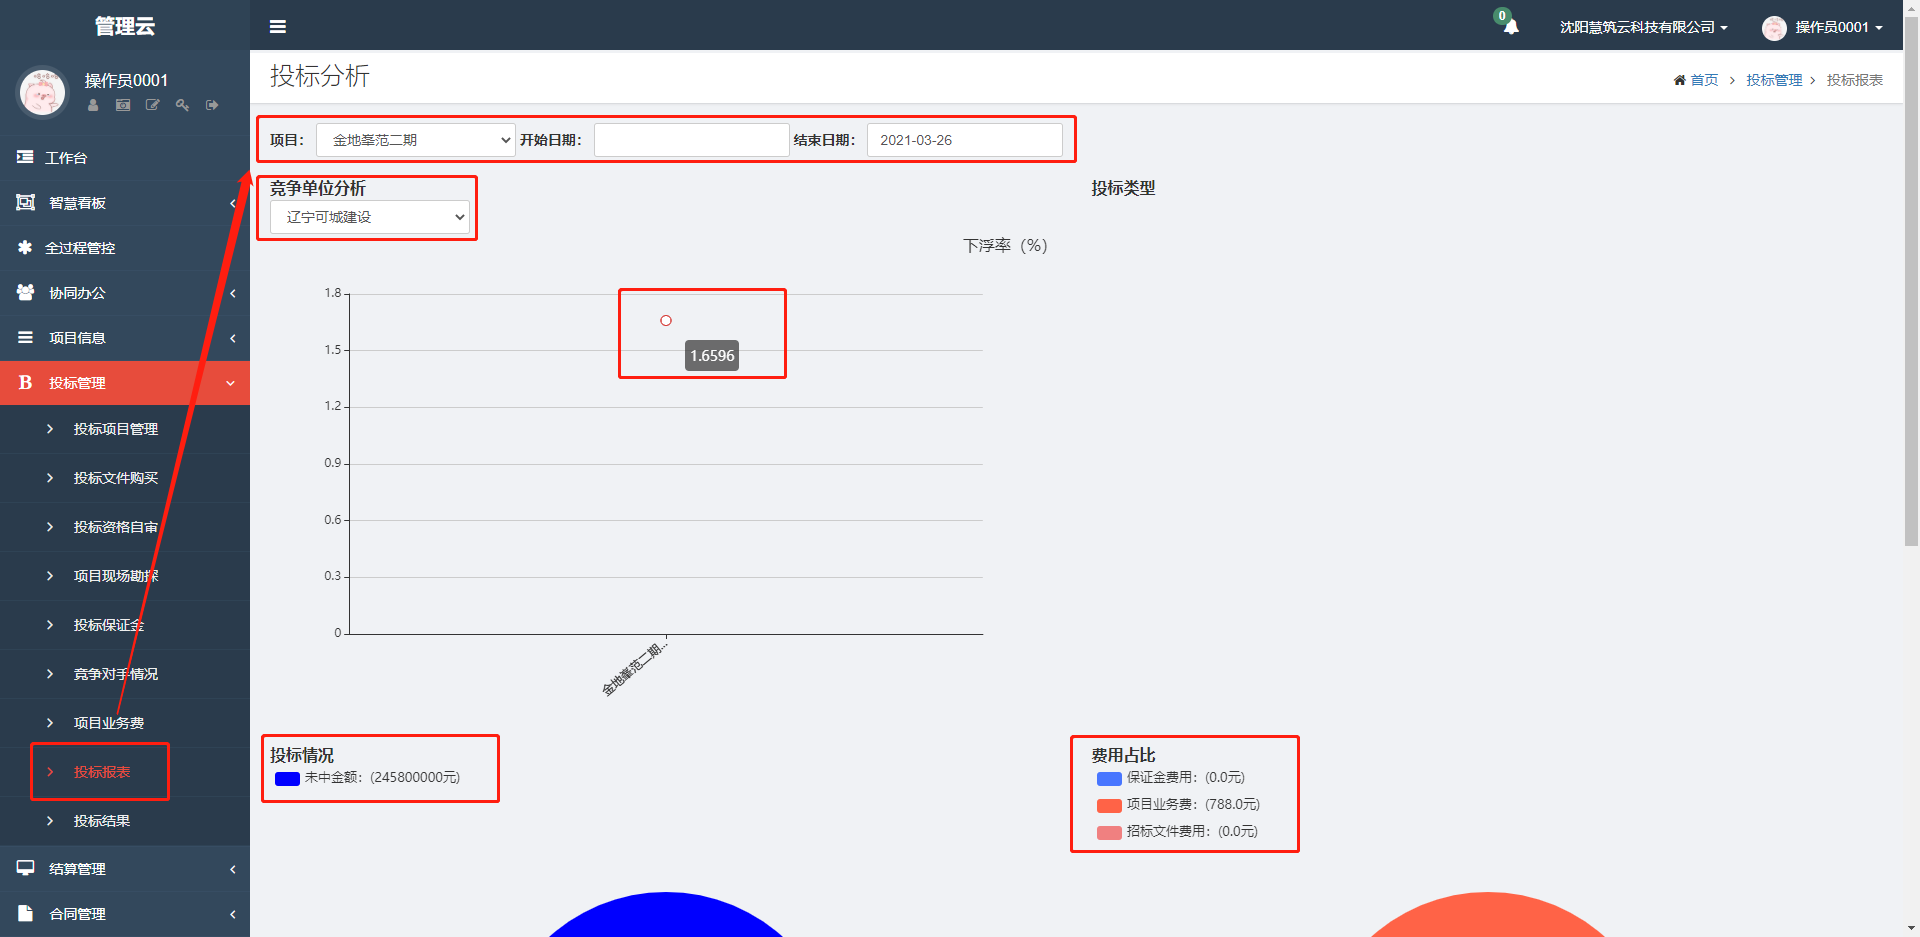Click the page vertical scrollbar thumb

point(1911,282)
